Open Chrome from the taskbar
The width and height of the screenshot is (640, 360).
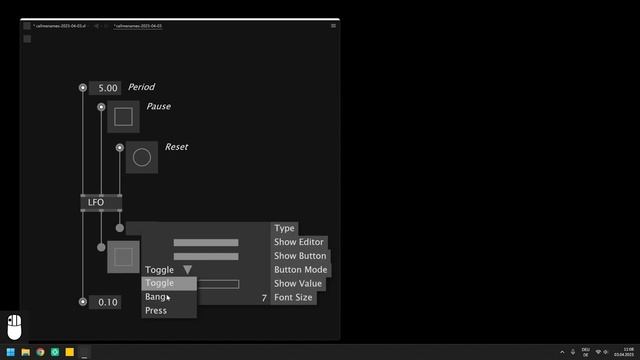(40, 352)
